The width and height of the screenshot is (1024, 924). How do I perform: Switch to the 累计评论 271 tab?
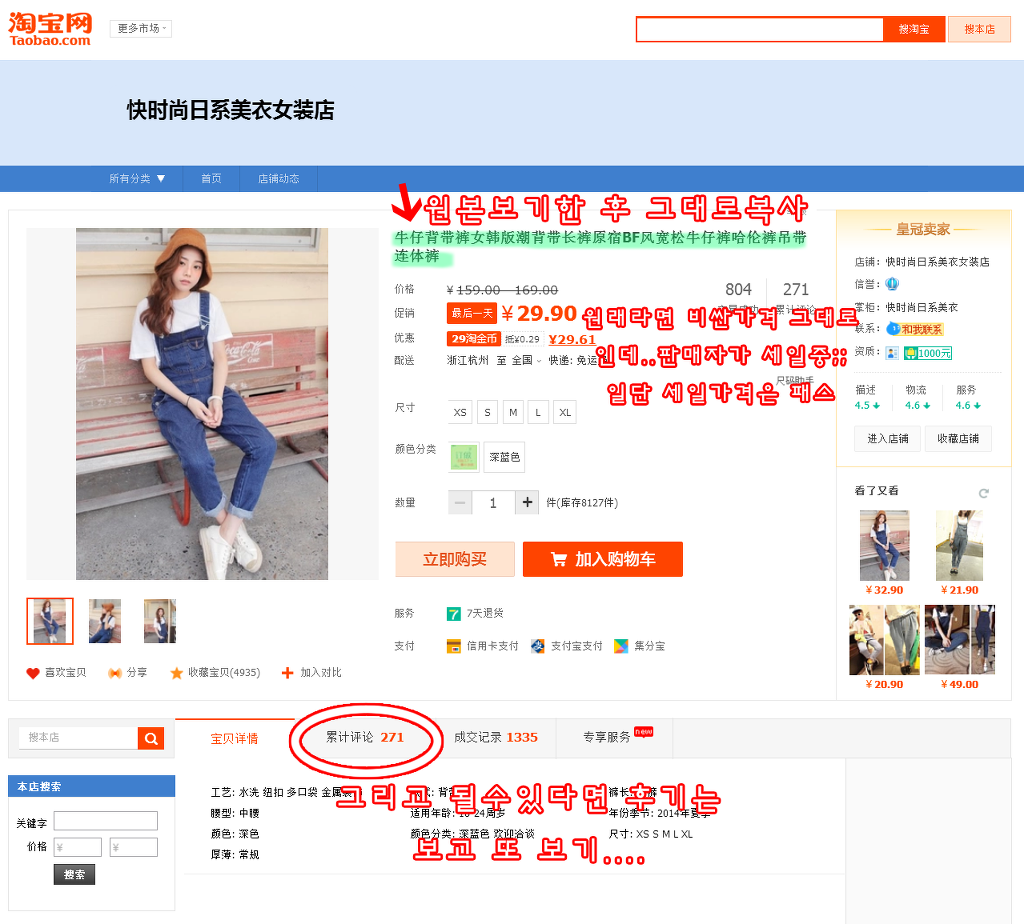click(x=365, y=737)
